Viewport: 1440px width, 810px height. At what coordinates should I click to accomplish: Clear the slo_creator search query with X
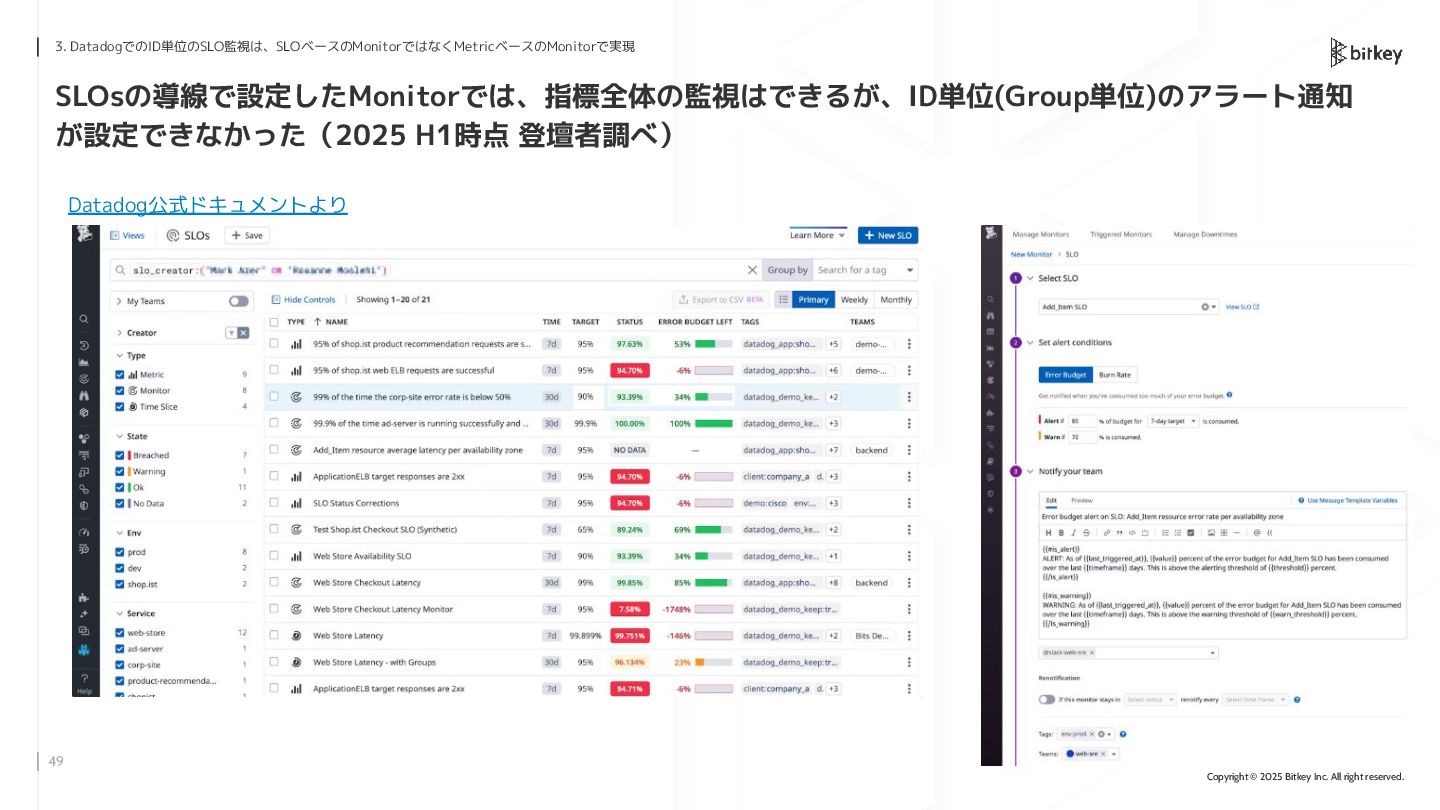[x=752, y=270]
